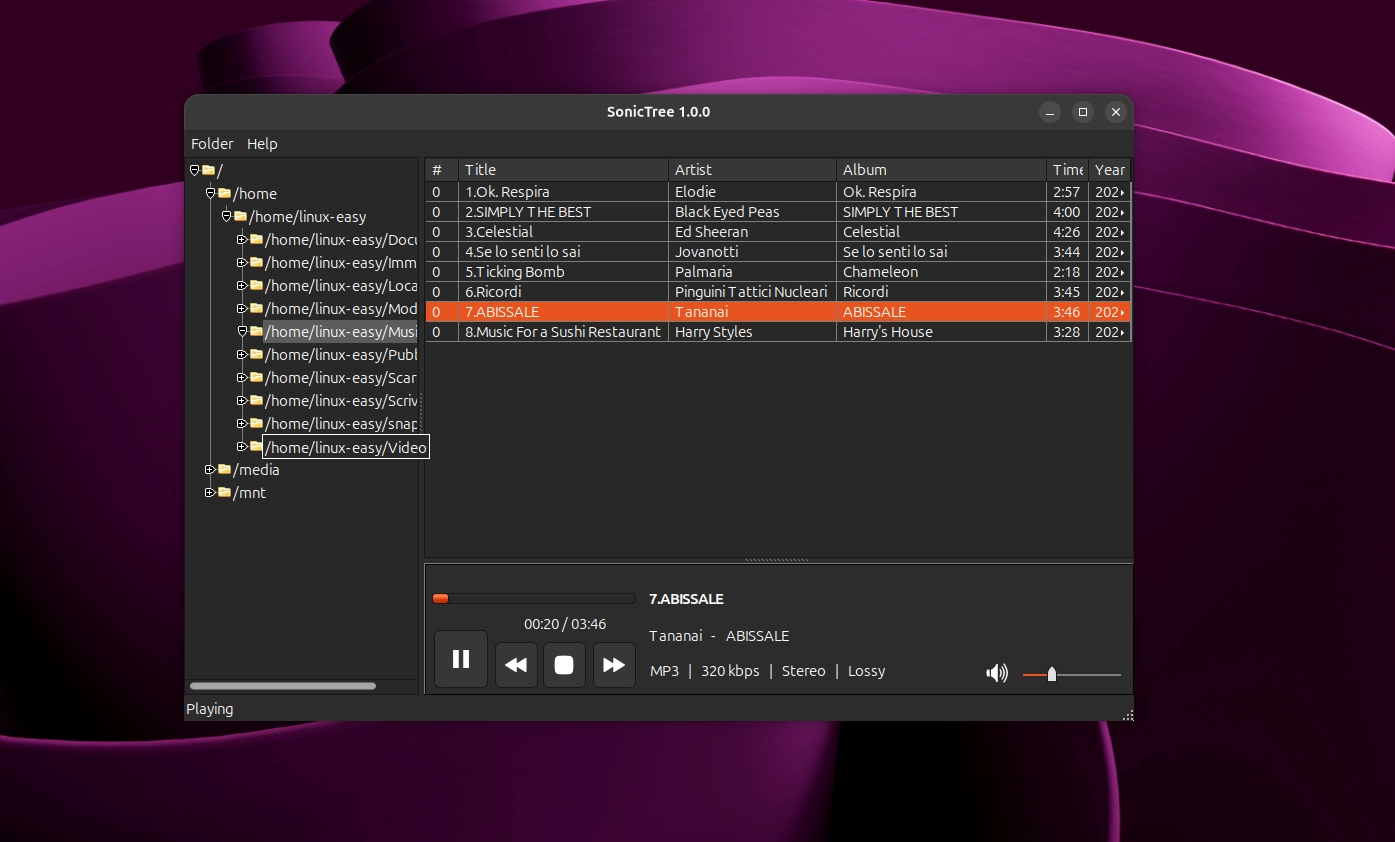
Task: Click the # column header
Action: coord(442,170)
